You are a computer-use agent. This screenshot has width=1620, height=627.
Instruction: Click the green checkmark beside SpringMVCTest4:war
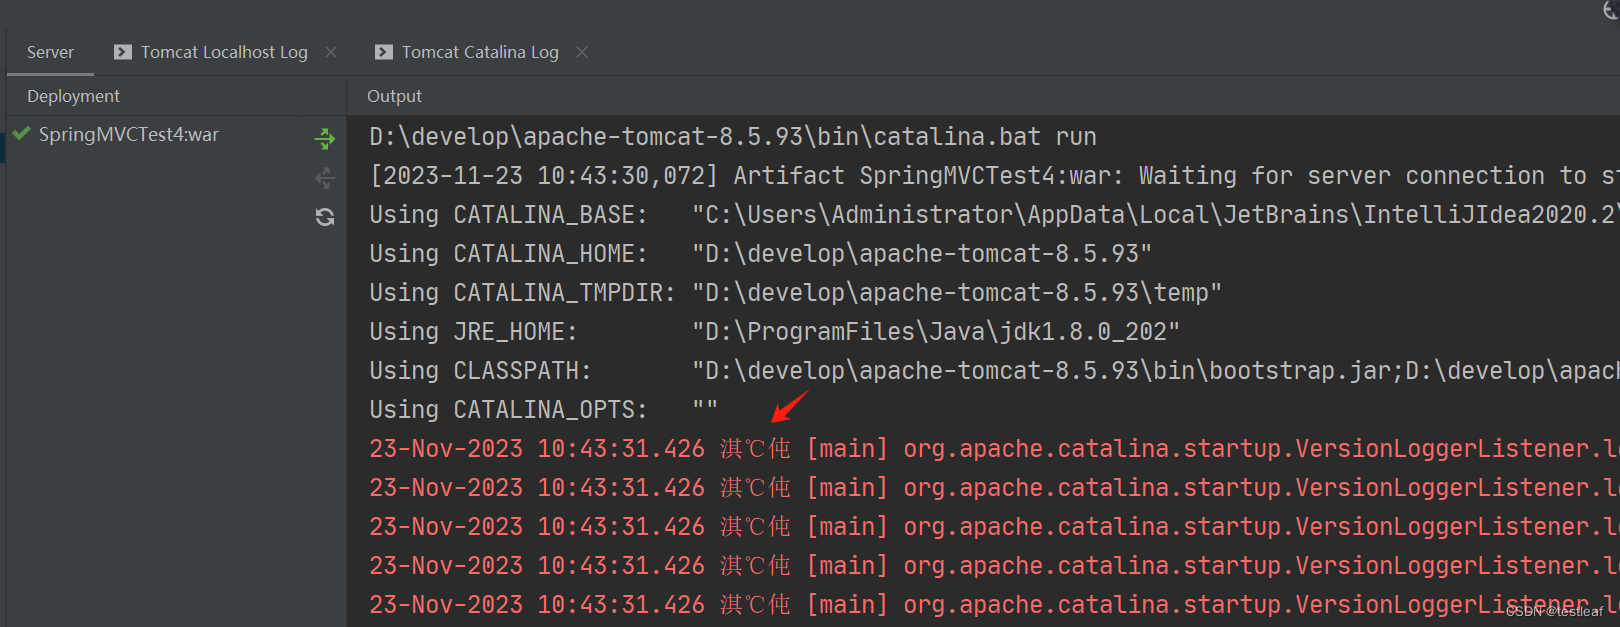click(x=21, y=133)
